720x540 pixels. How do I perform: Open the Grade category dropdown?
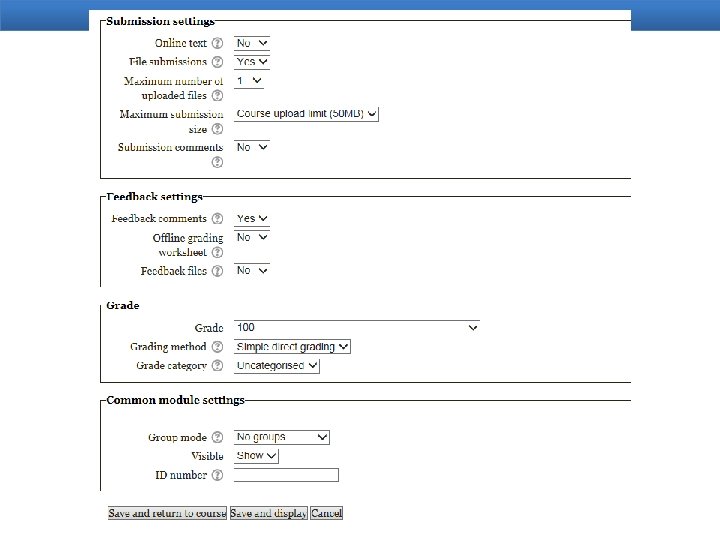276,366
